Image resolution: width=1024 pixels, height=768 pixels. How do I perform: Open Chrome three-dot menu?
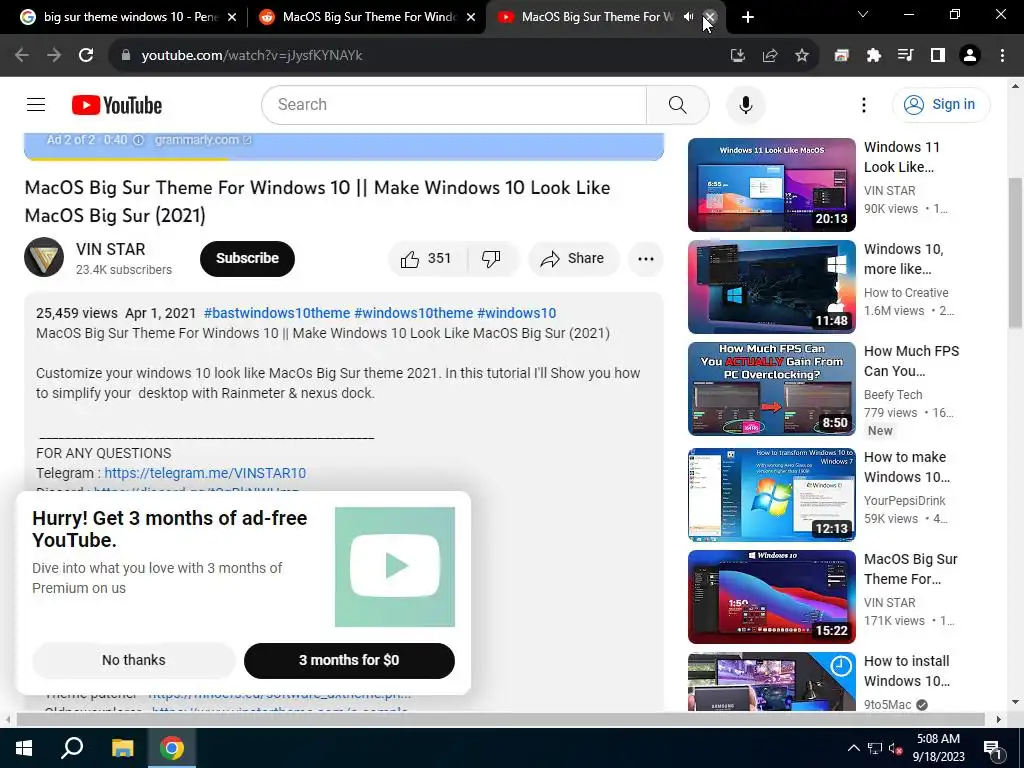tap(1002, 56)
